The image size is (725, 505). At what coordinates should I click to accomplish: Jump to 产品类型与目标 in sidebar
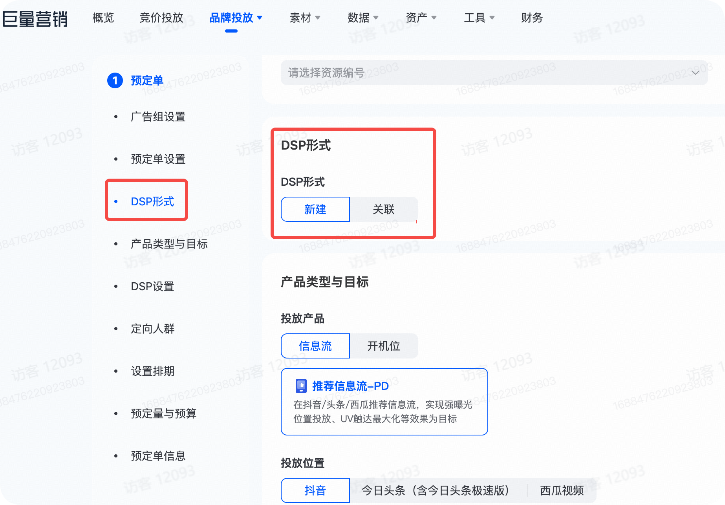point(169,244)
